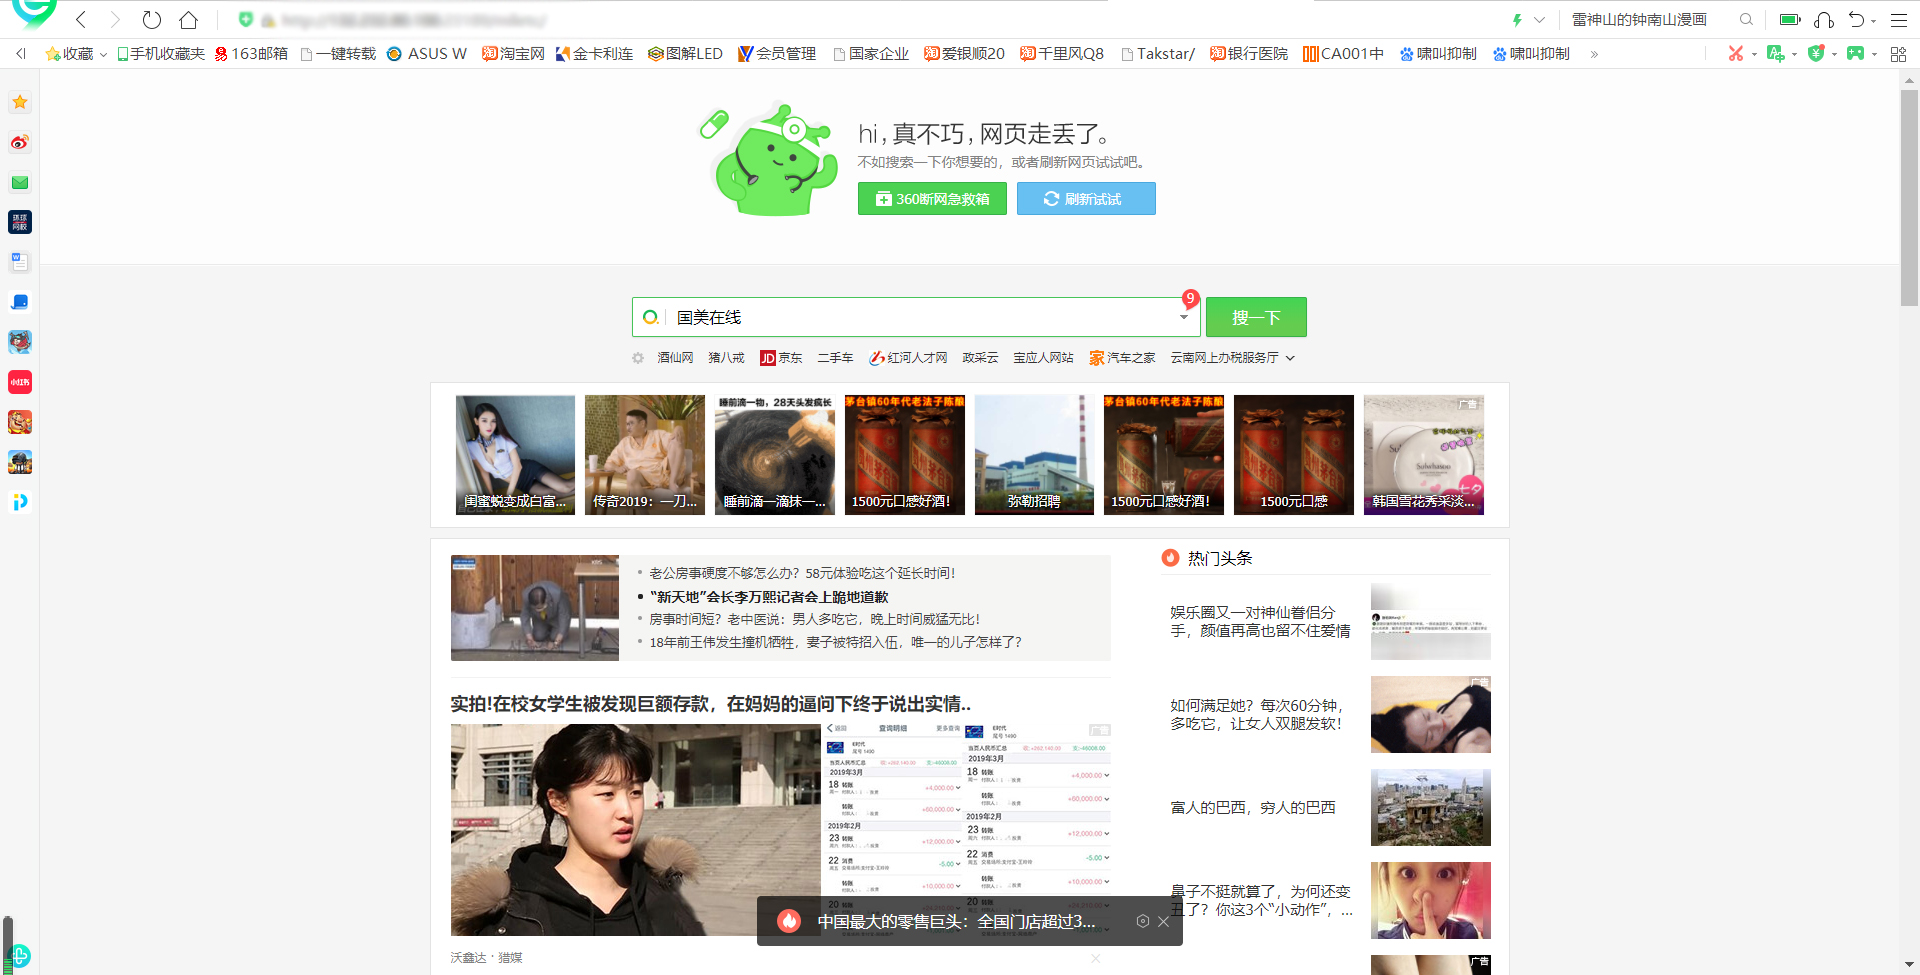The height and width of the screenshot is (975, 1920).
Task: Open the 猪八戒 quick link
Action: (x=726, y=358)
